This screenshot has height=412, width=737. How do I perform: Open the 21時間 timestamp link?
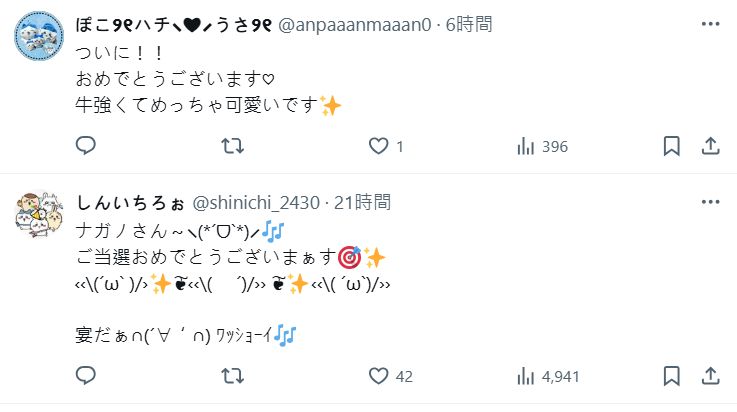tap(363, 202)
